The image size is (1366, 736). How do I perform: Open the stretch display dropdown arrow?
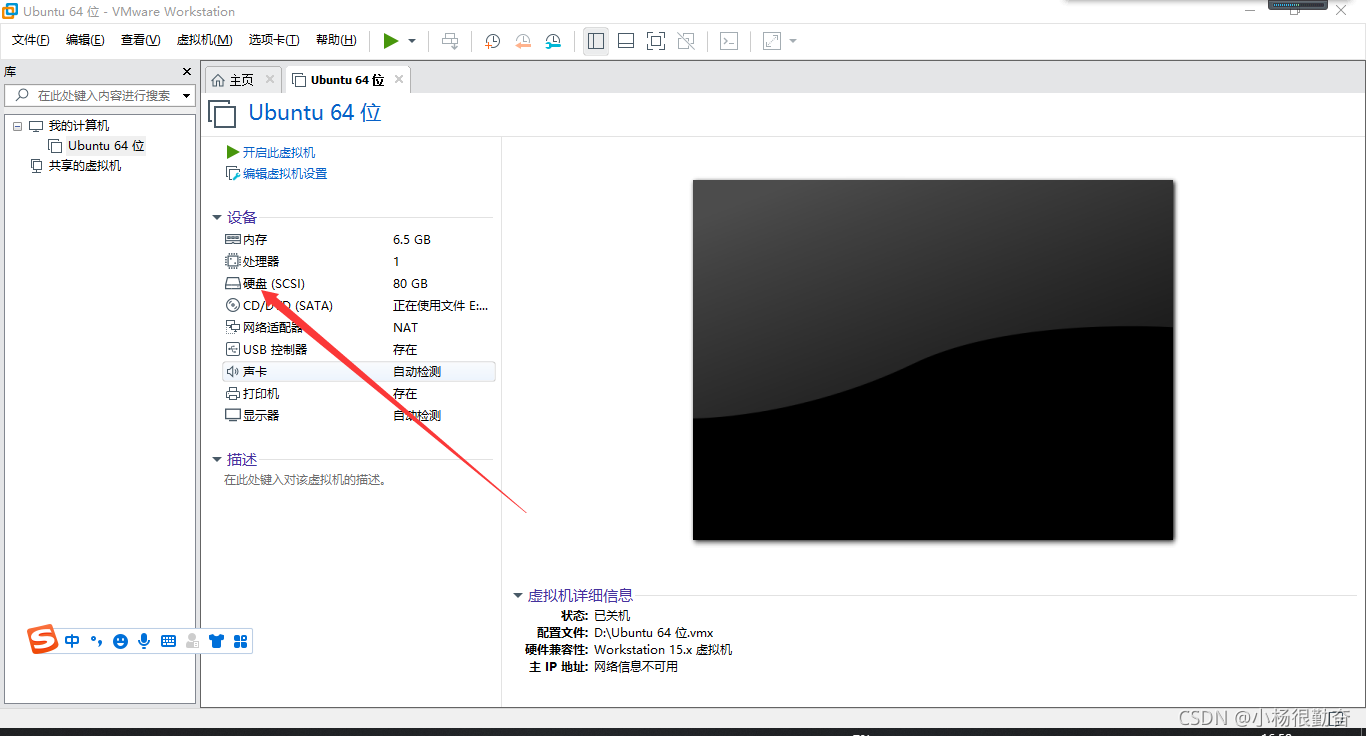pyautogui.click(x=793, y=41)
